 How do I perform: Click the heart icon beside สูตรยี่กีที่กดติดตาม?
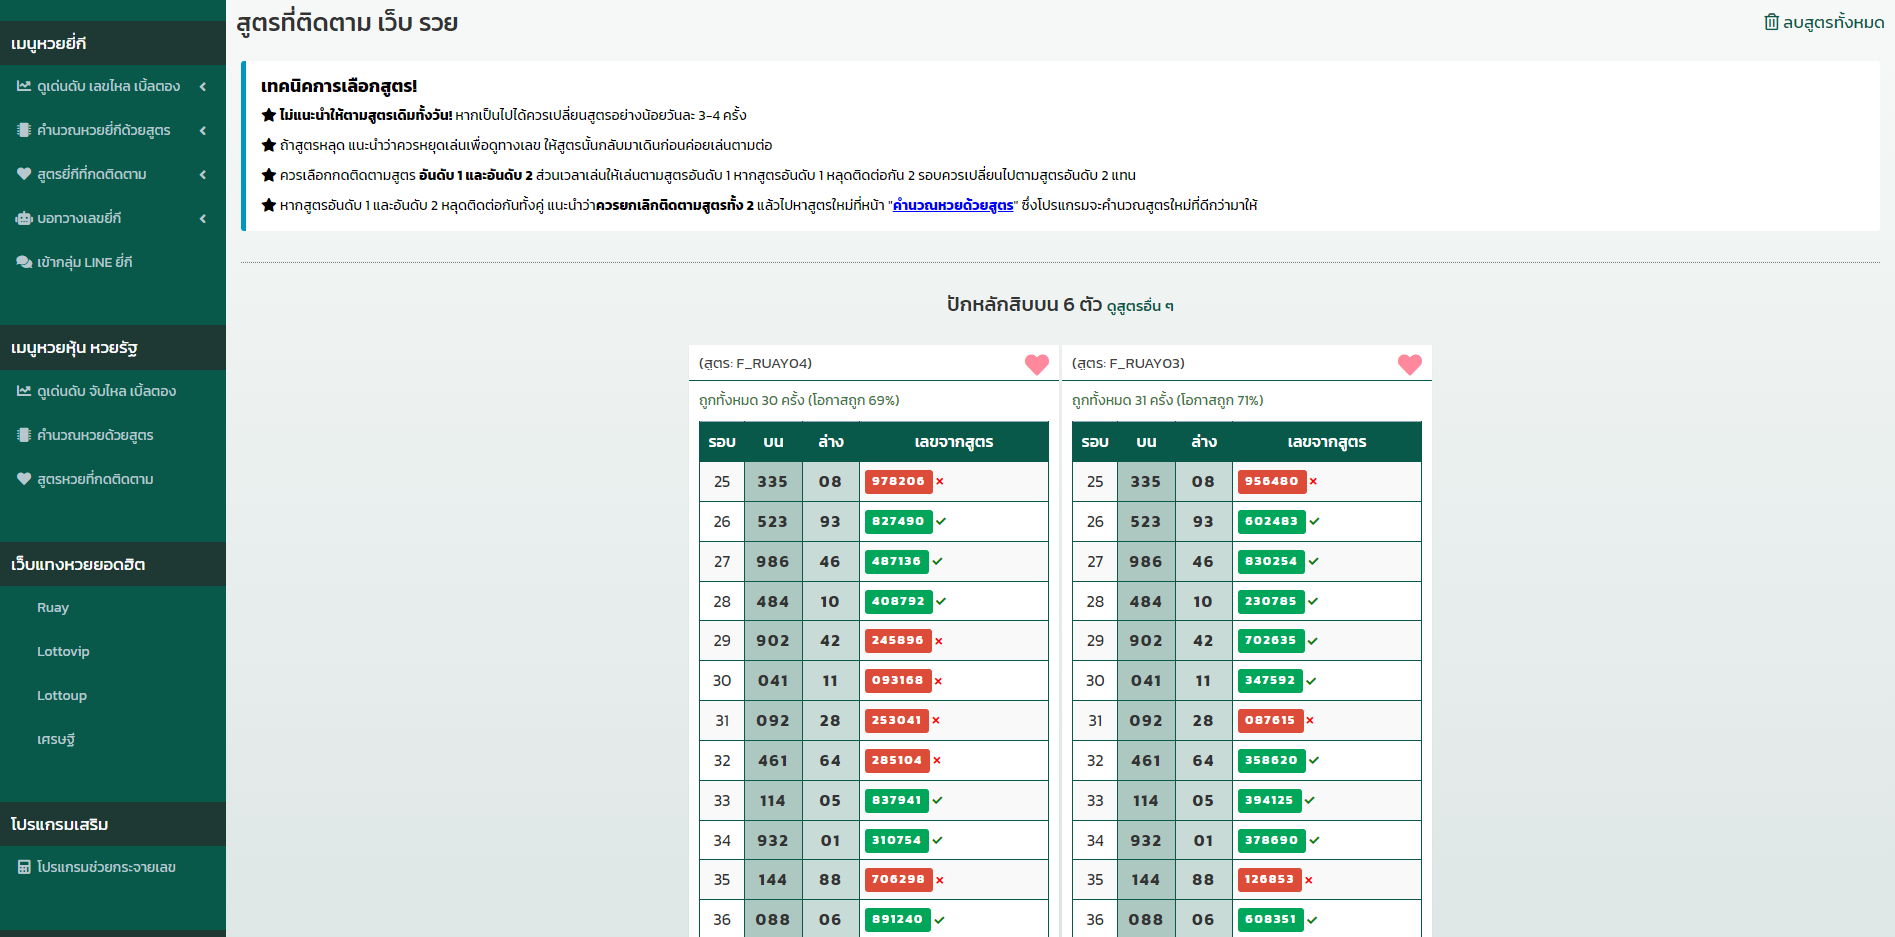[x=24, y=174]
